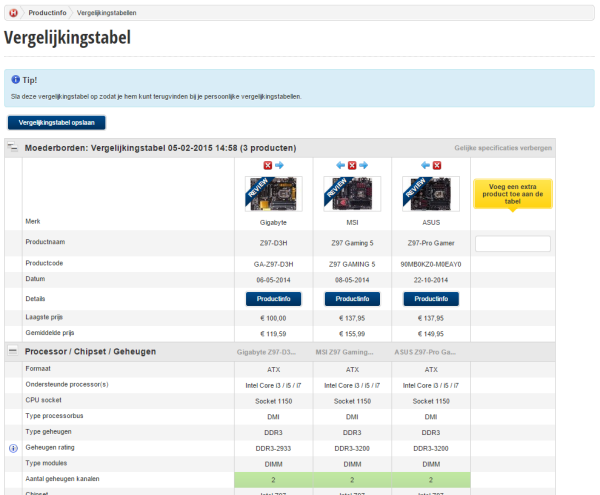The width and height of the screenshot is (600, 495).
Task: Click 'Gigabyte Z97-D3...' column header
Action: pos(266,352)
